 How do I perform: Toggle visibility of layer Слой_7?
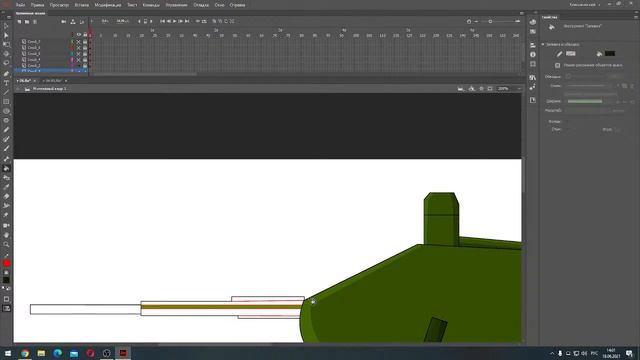pyautogui.click(x=79, y=42)
